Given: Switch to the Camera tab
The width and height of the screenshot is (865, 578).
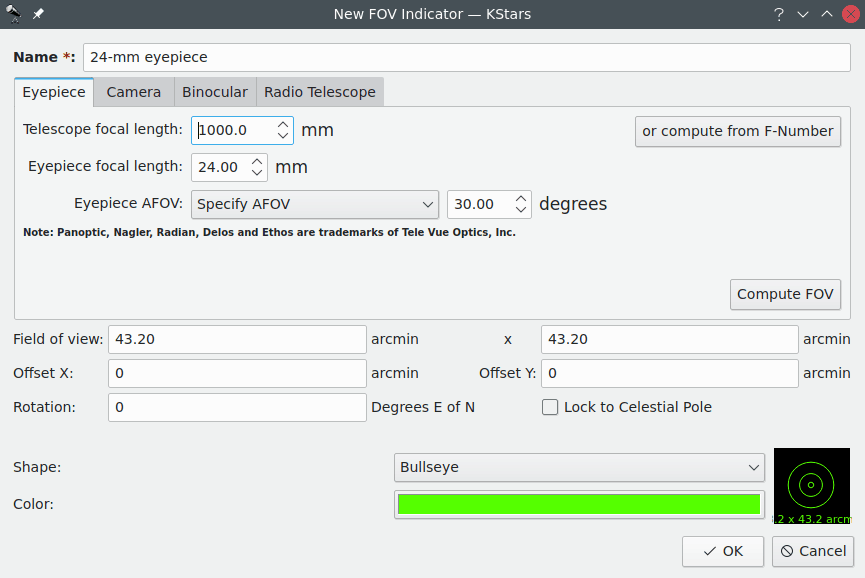Looking at the screenshot, I should point(134,92).
